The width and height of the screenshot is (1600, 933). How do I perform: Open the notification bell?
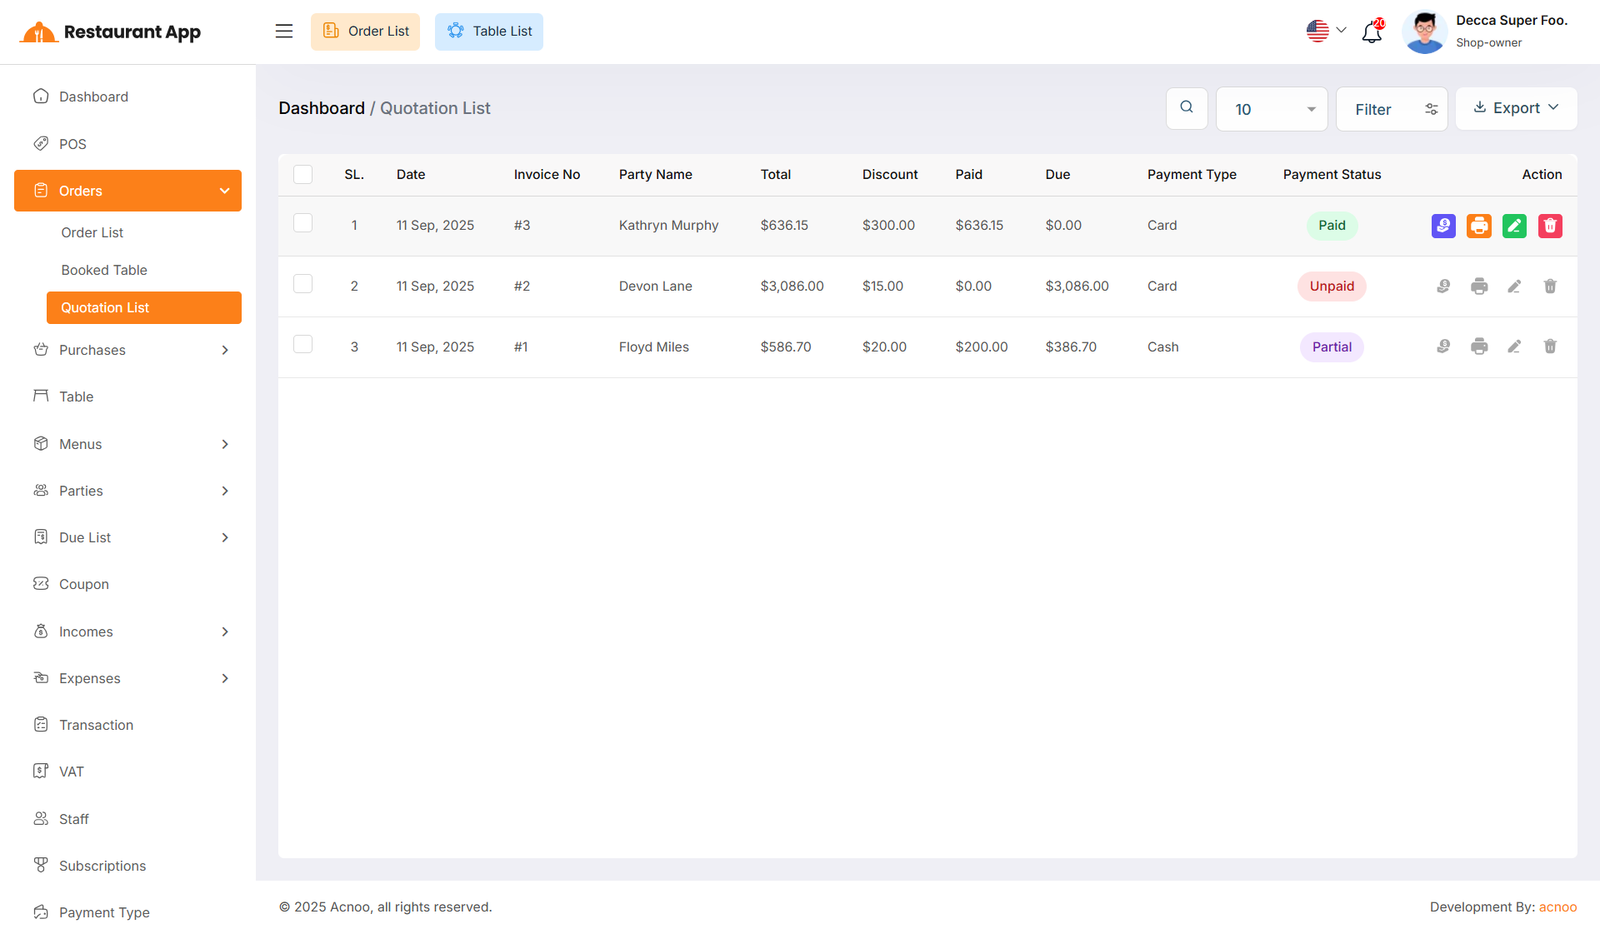pos(1372,32)
